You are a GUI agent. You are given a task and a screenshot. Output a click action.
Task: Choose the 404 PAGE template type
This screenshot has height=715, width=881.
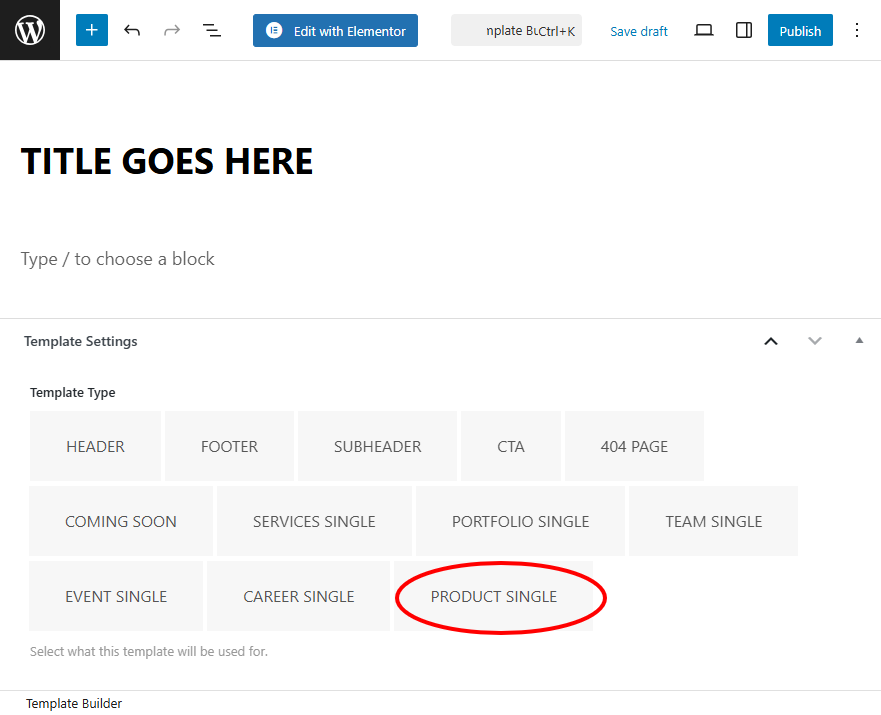click(x=634, y=446)
